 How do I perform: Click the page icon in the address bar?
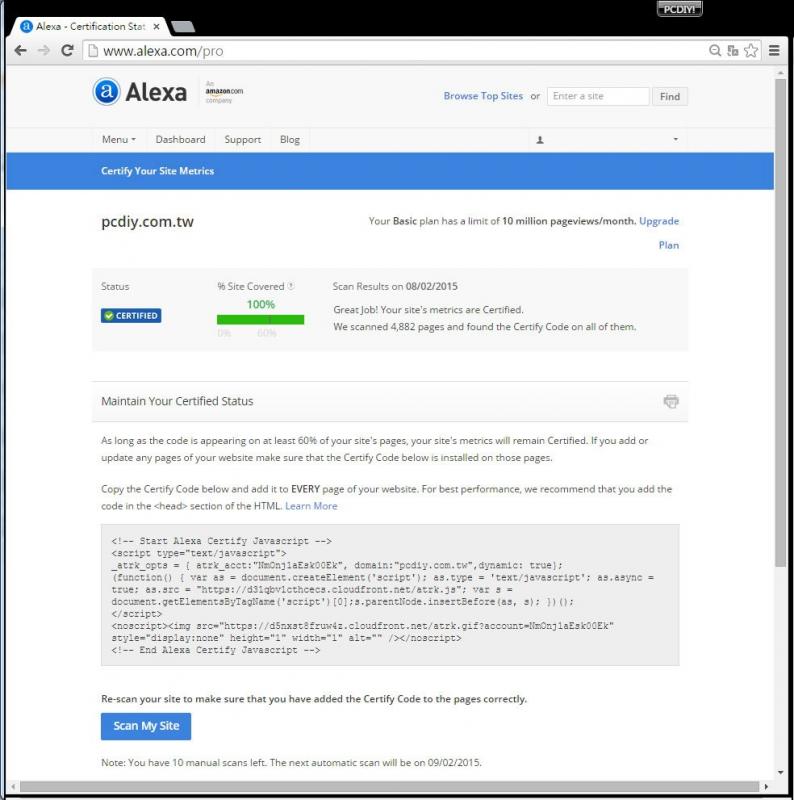click(93, 51)
